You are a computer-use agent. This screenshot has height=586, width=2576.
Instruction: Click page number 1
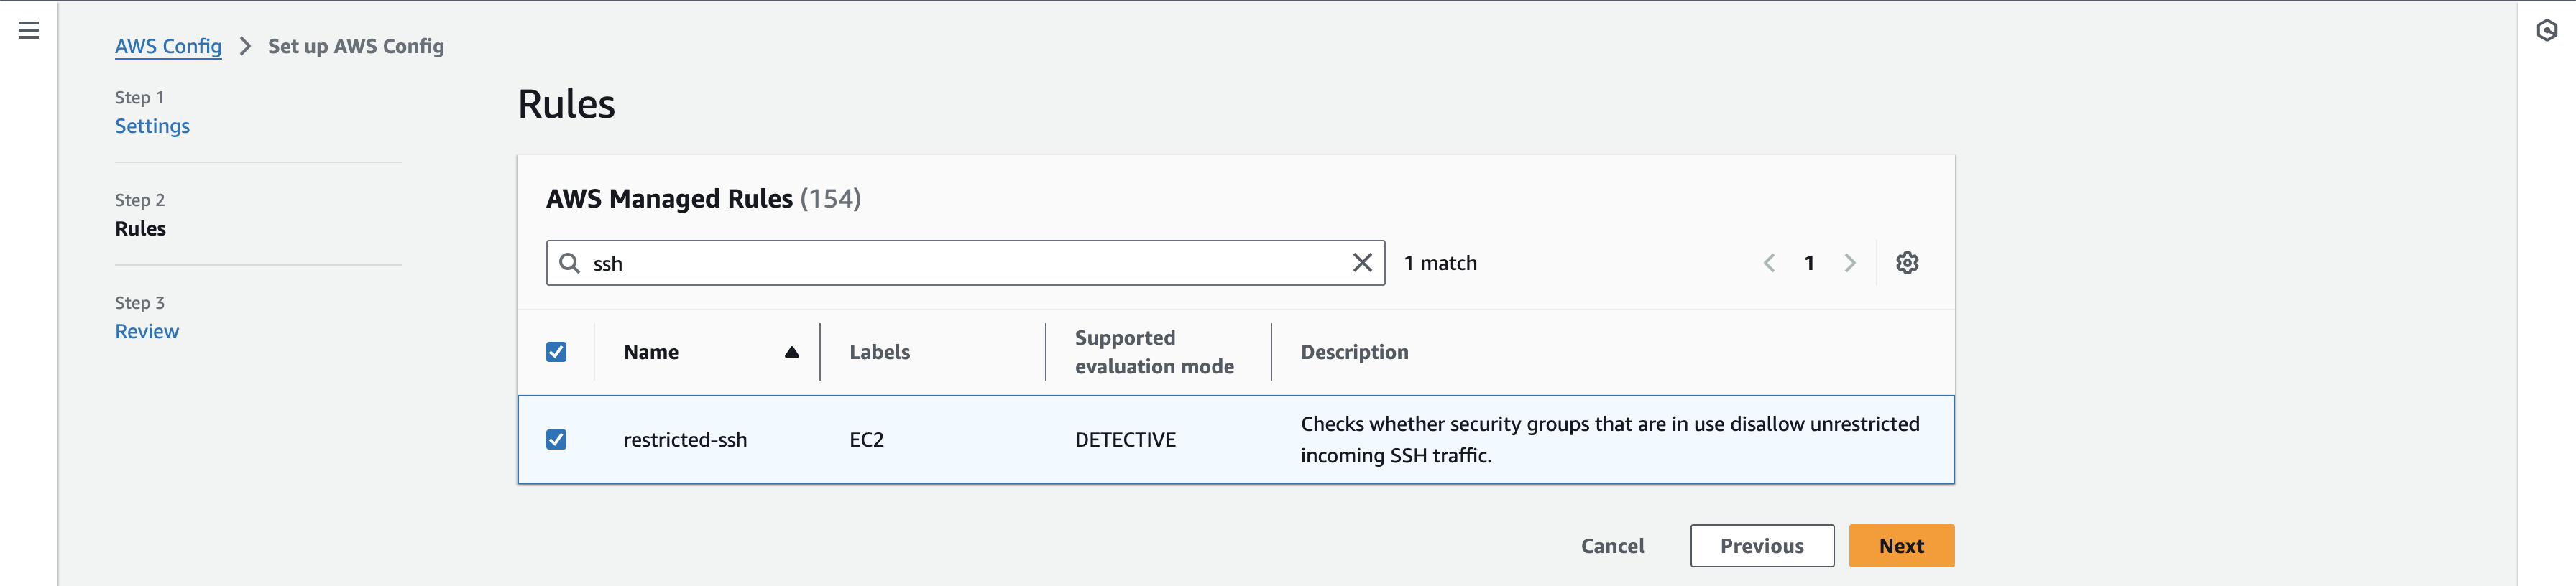1809,263
